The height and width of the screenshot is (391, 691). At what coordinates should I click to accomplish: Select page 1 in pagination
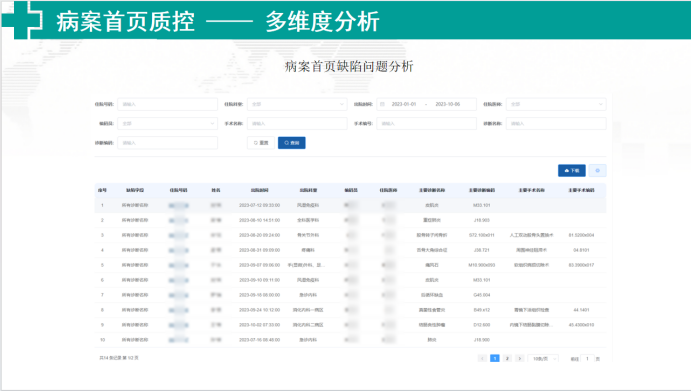tap(495, 358)
